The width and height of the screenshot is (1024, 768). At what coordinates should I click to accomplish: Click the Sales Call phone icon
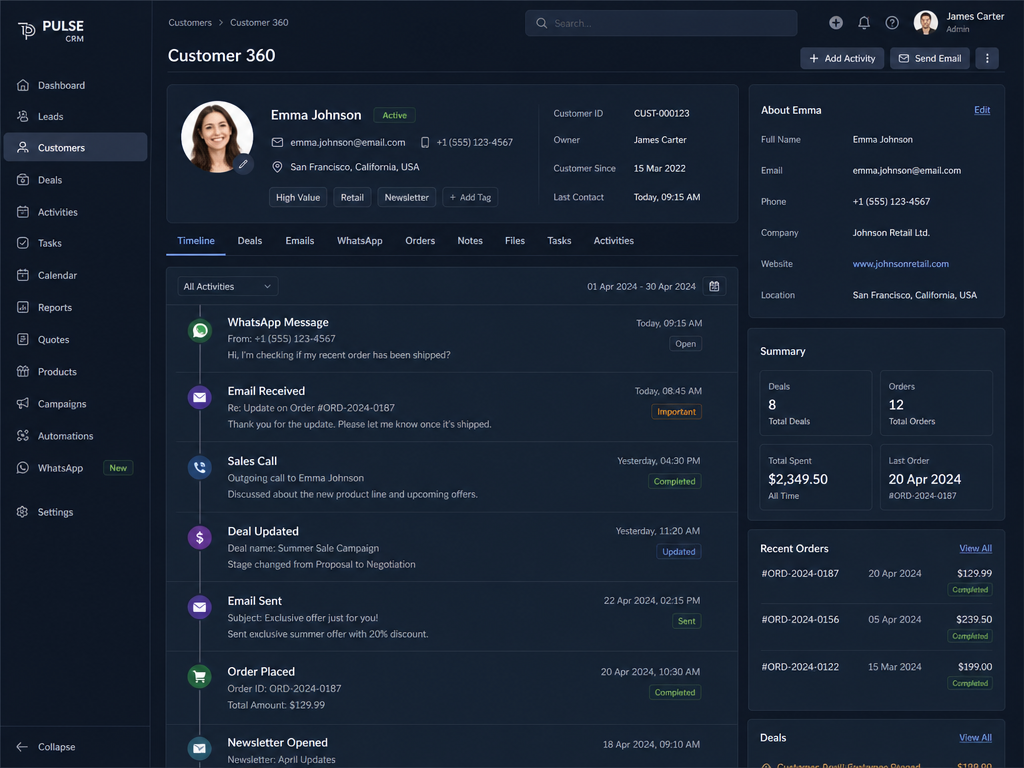click(x=200, y=468)
